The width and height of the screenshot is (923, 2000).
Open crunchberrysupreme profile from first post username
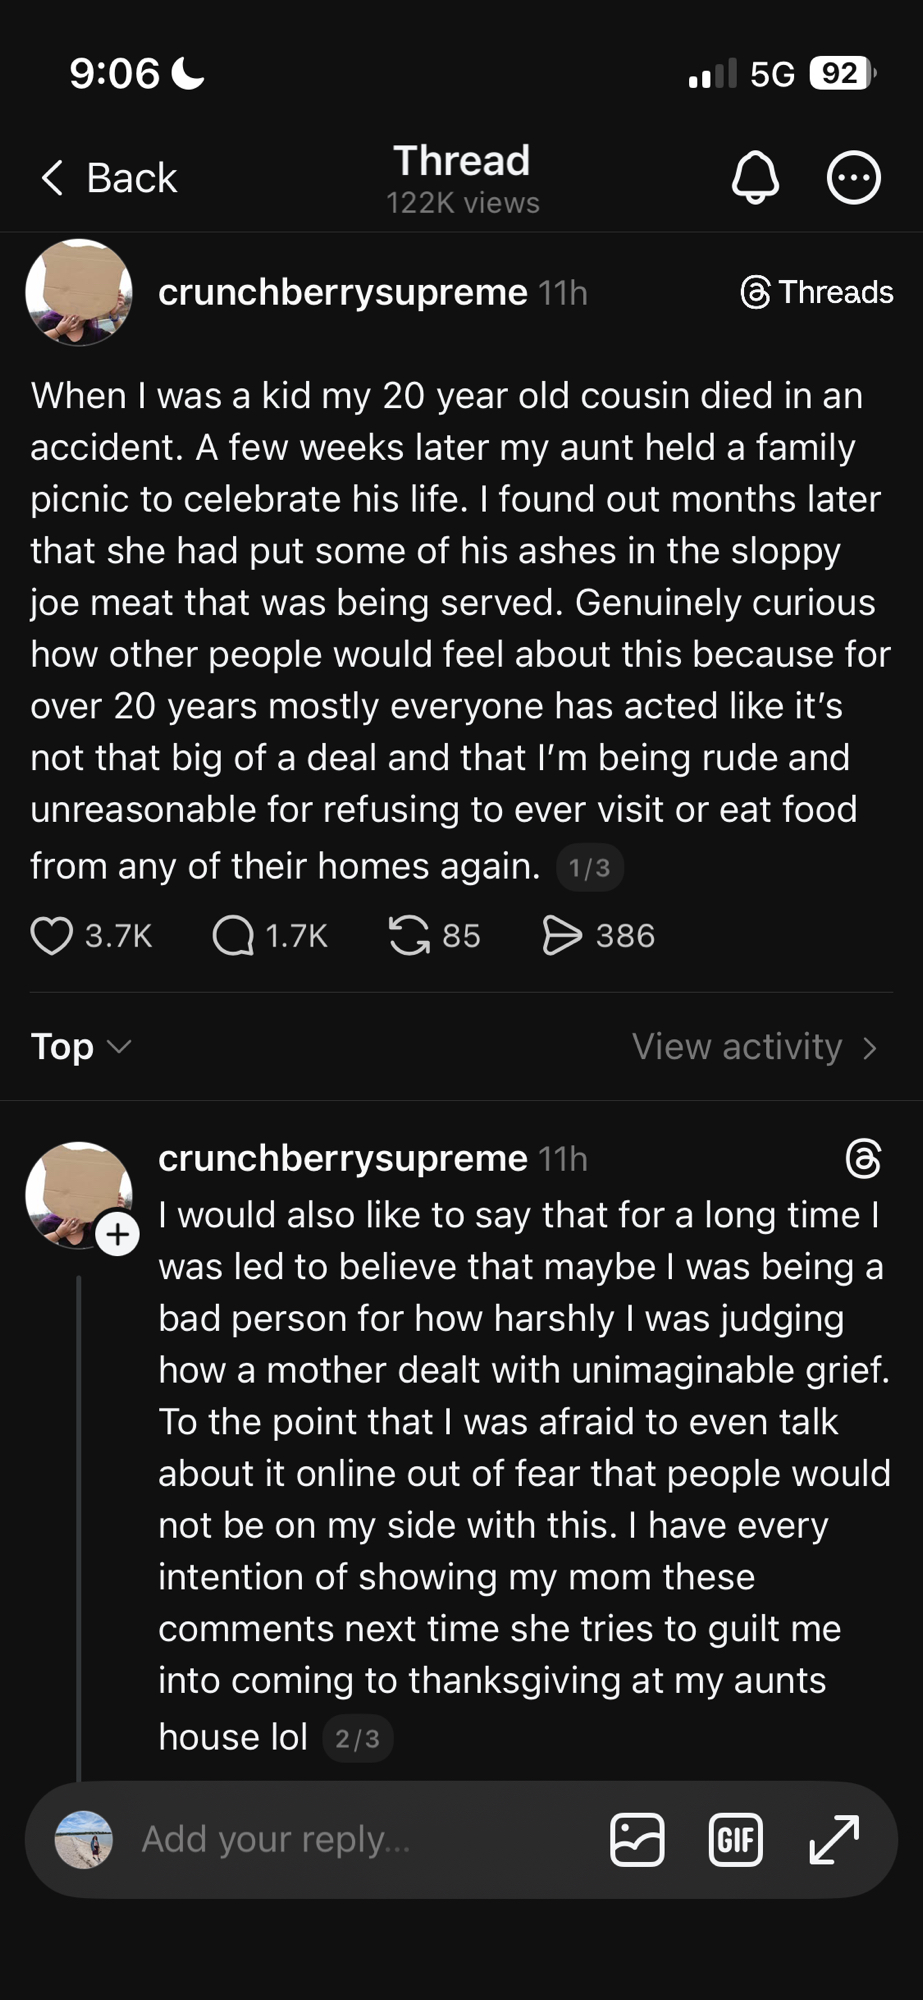(x=342, y=293)
